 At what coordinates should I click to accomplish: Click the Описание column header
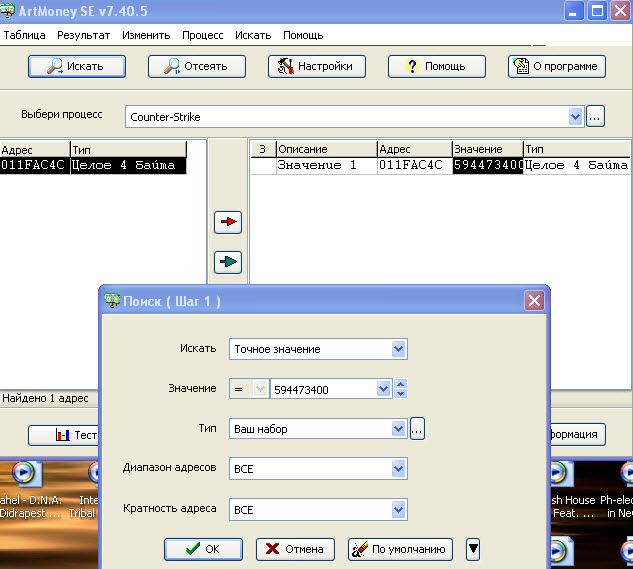pyautogui.click(x=326, y=149)
